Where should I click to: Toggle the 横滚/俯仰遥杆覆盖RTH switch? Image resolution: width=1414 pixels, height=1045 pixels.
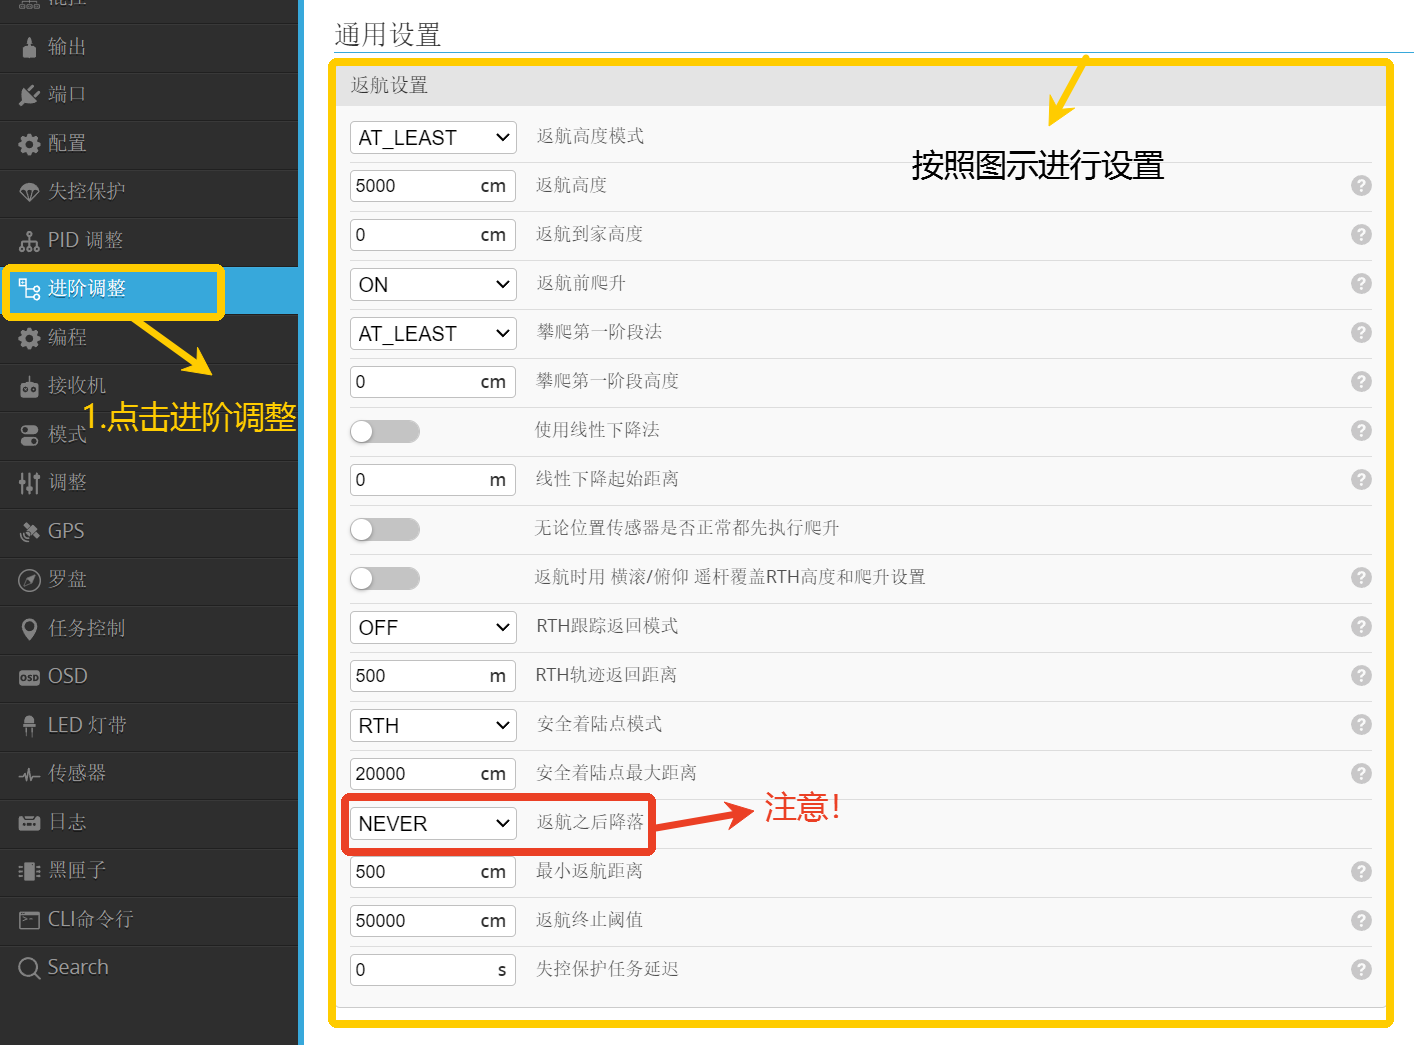click(x=385, y=578)
